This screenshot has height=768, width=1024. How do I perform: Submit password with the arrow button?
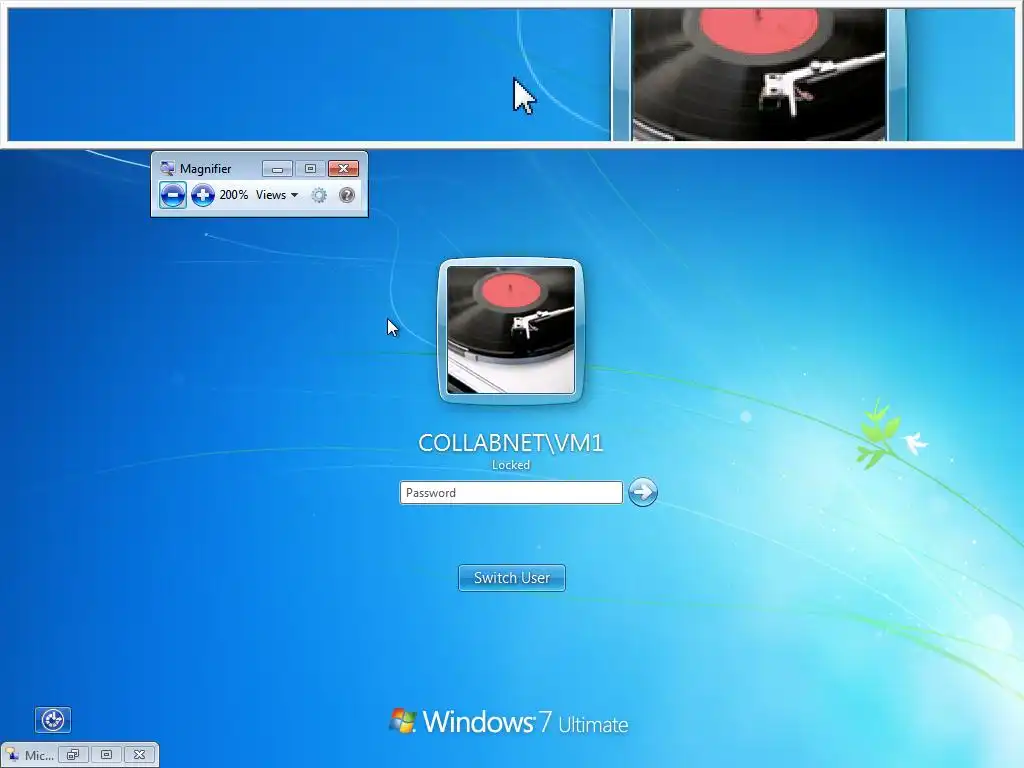(x=643, y=492)
